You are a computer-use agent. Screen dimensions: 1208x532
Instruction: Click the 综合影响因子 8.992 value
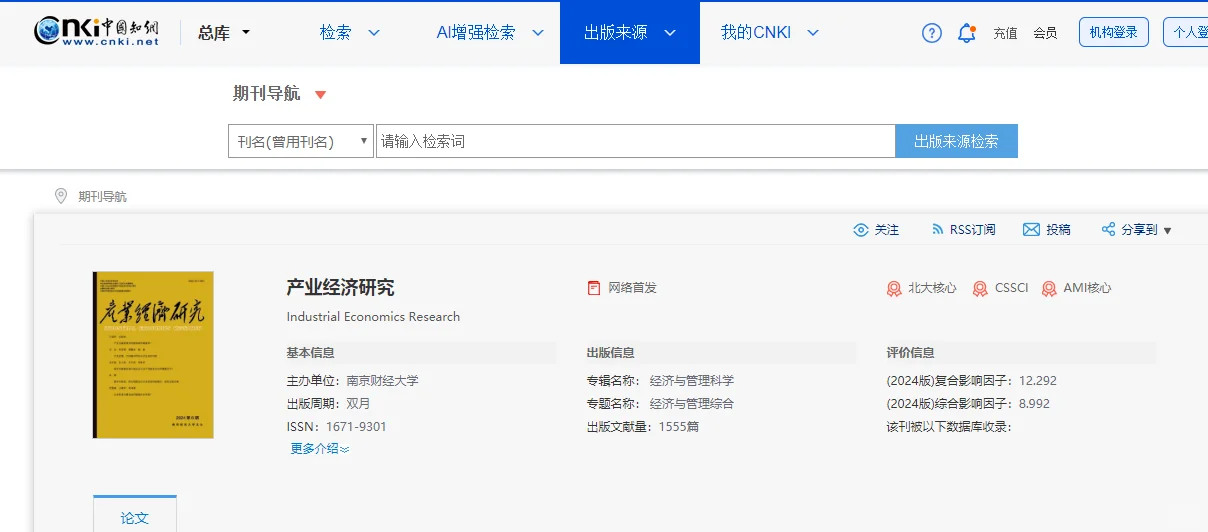[1034, 404]
